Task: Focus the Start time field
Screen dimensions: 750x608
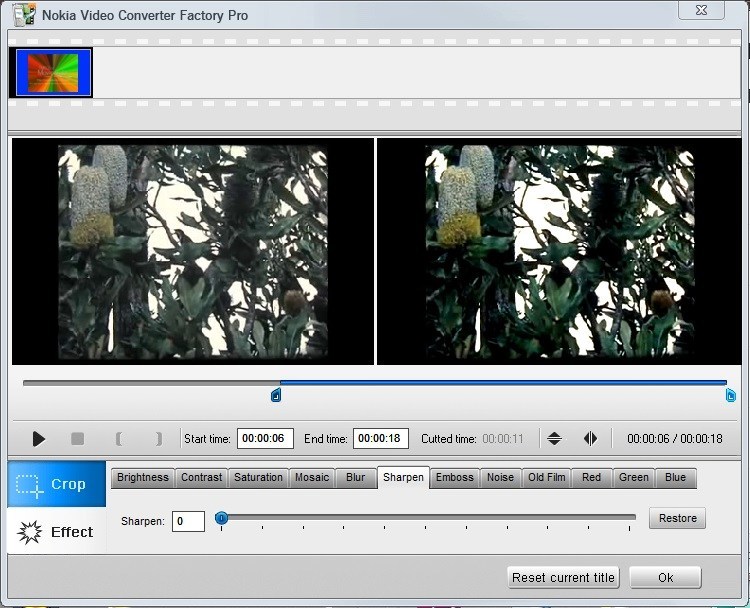Action: 265,439
